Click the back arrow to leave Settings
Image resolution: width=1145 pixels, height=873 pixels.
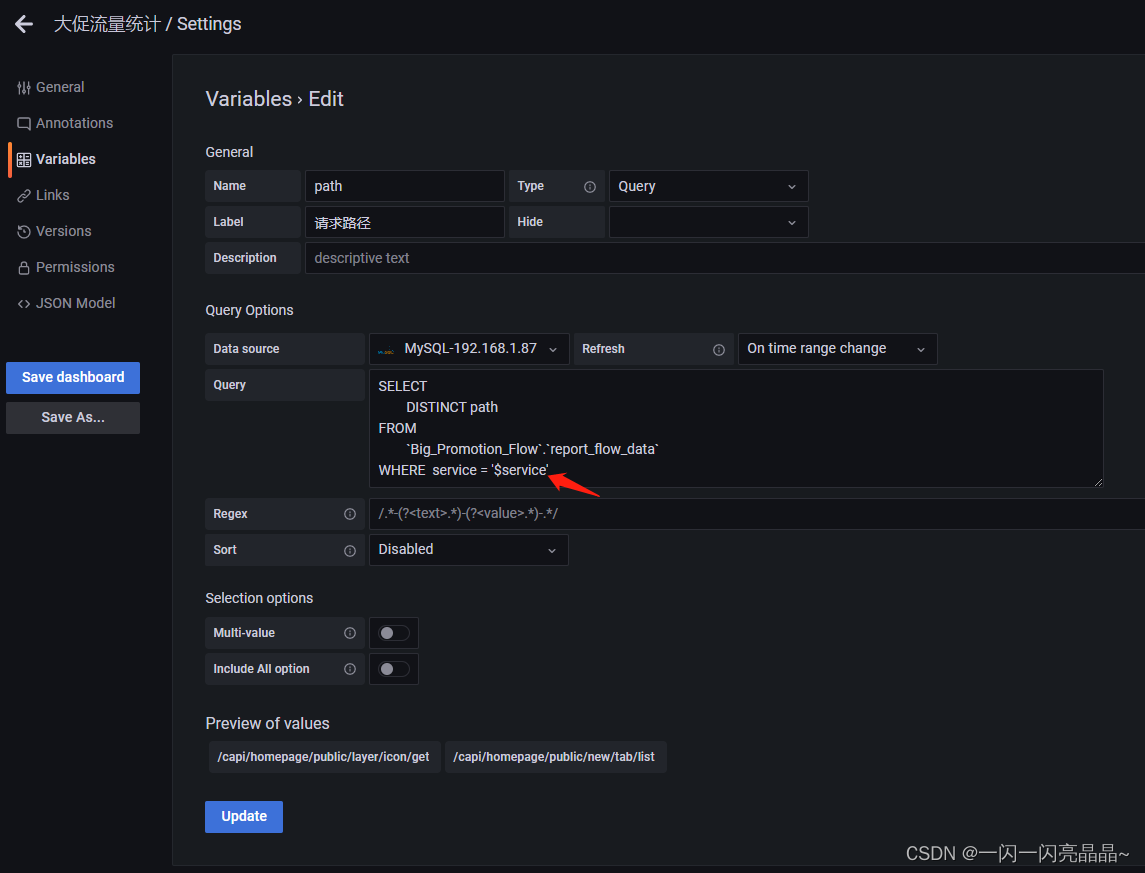pyautogui.click(x=23, y=23)
